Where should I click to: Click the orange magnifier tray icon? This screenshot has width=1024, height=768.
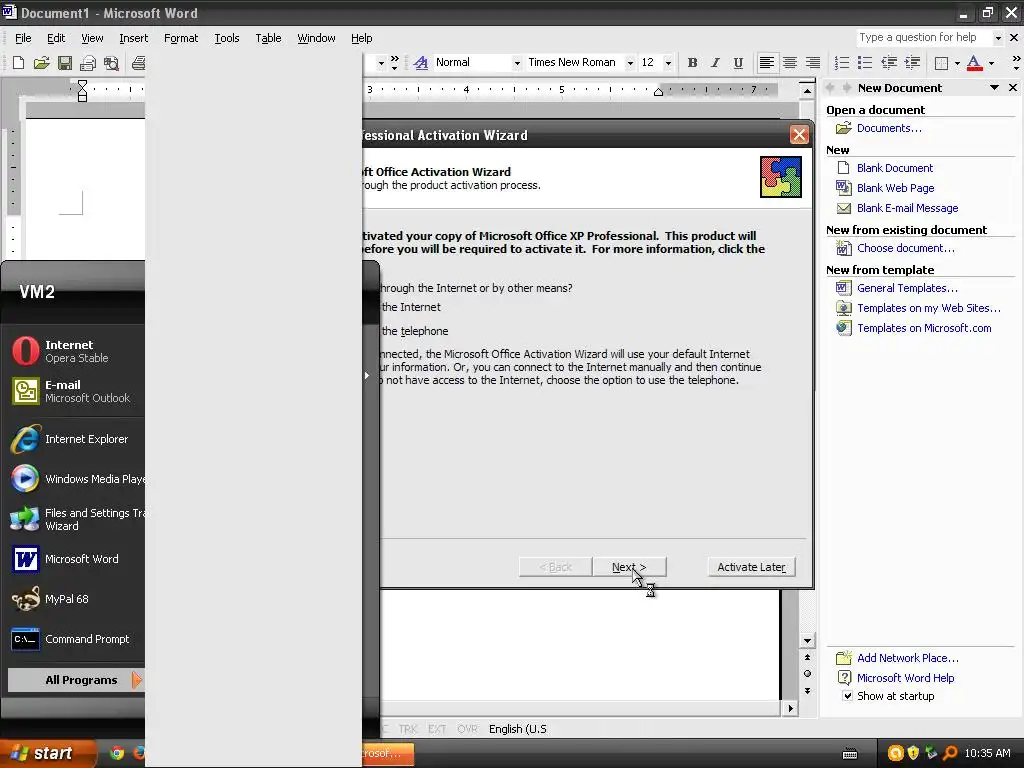[x=950, y=753]
